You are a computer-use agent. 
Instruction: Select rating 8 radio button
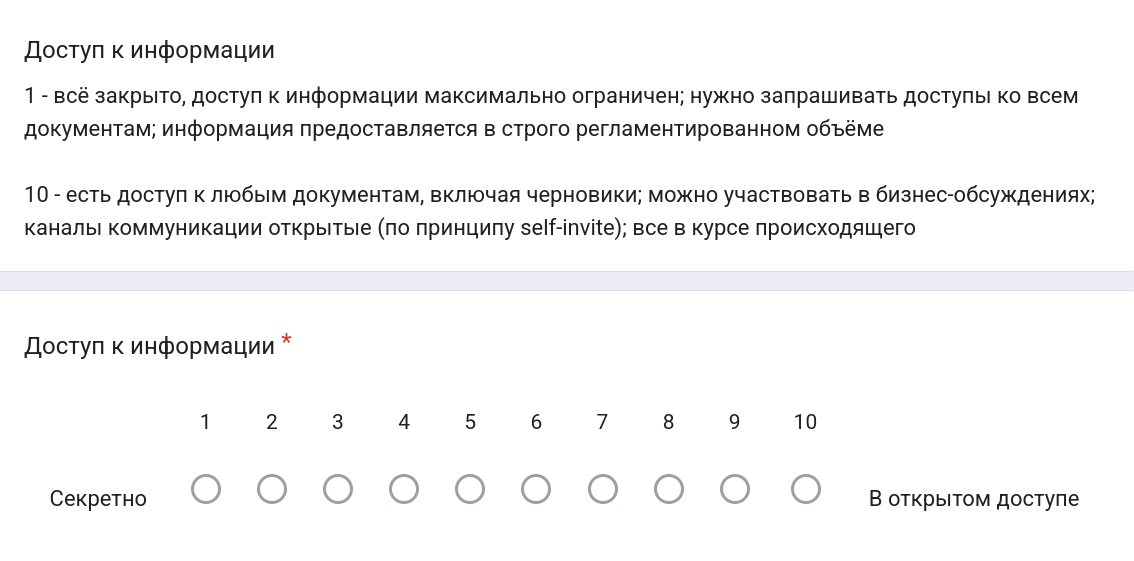(668, 489)
